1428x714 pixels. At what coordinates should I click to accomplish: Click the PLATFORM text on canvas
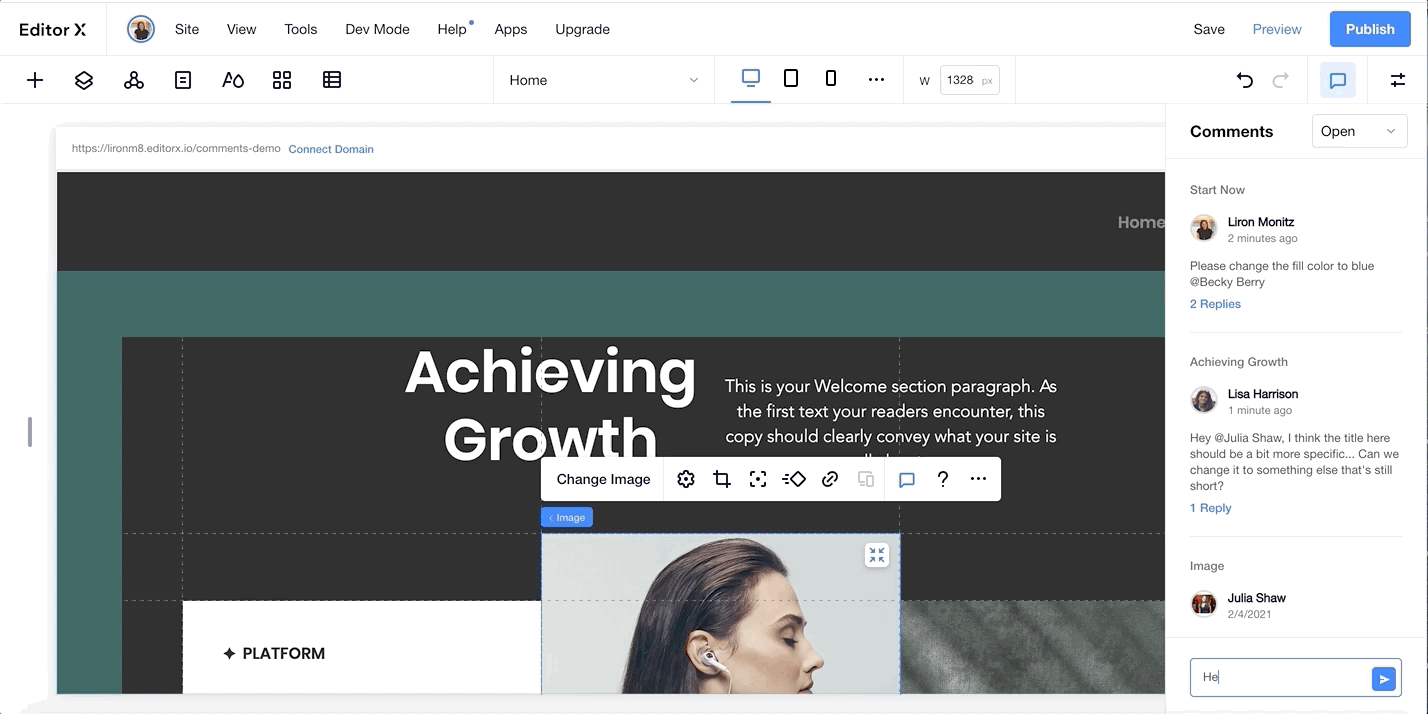pos(283,653)
